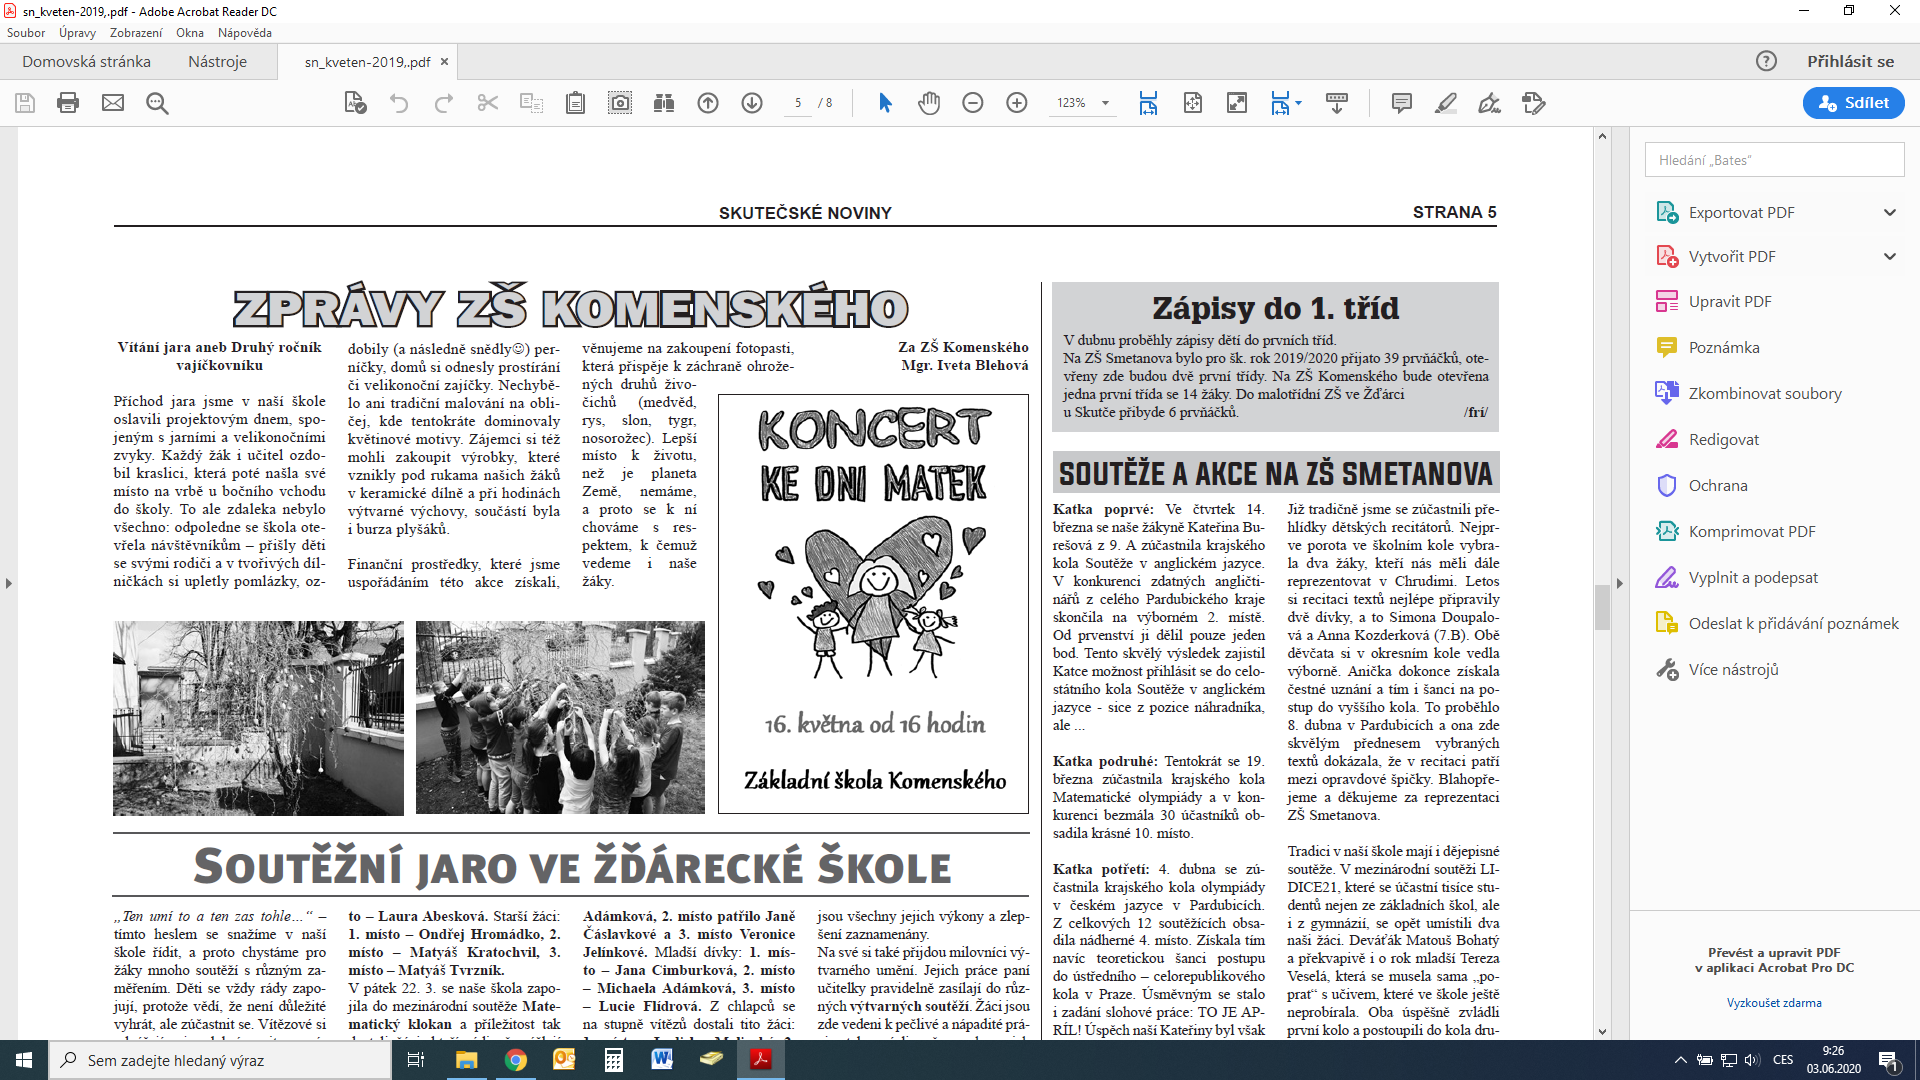
Task: Open the Ochrana protection tool
Action: (1718, 485)
